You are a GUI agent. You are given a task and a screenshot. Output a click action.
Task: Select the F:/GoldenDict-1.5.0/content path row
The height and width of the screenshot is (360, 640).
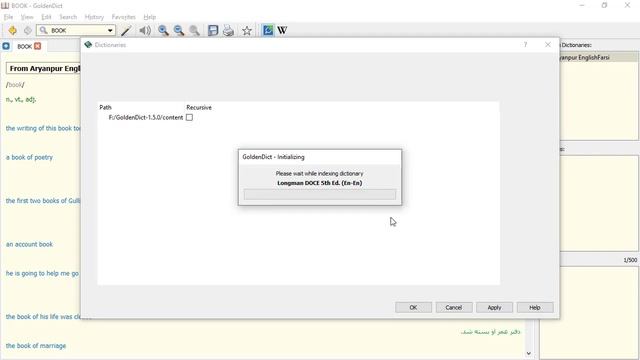146,117
